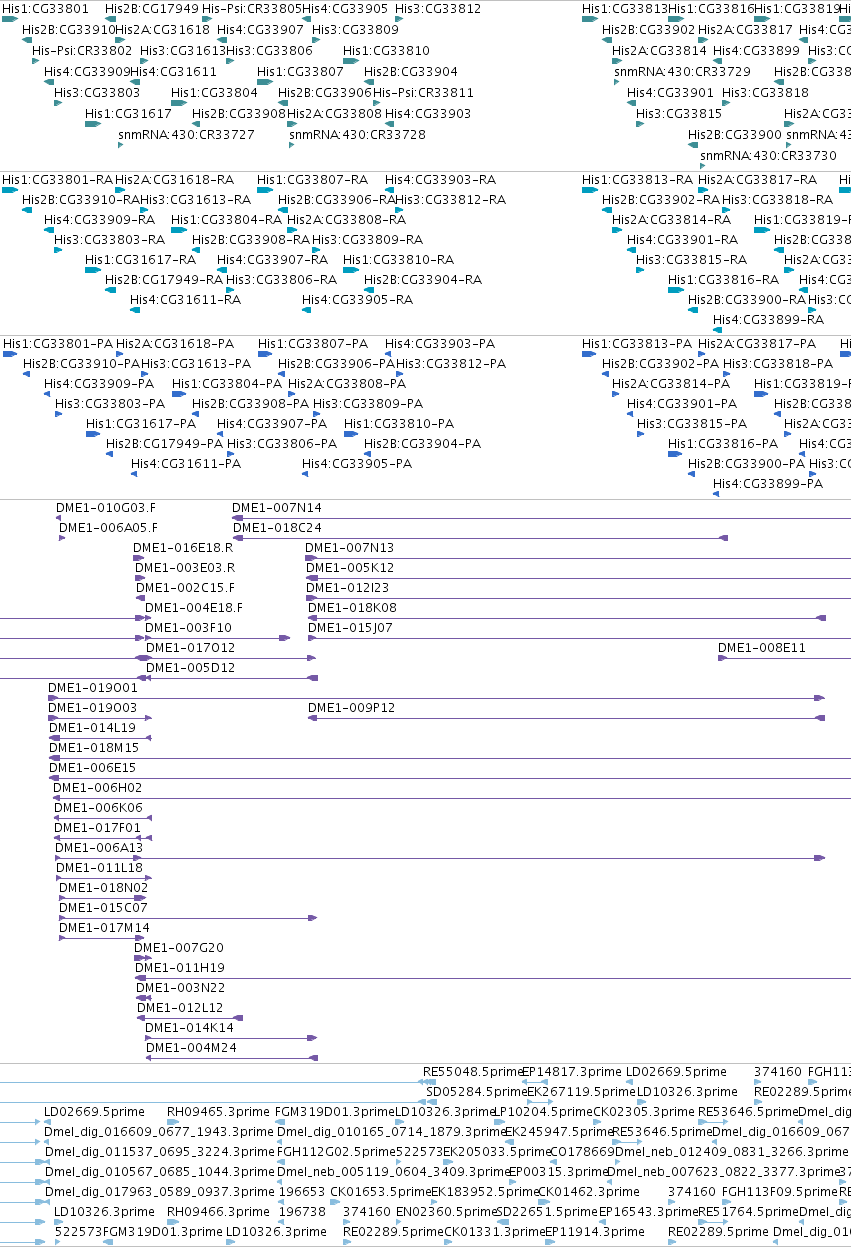Click the purple span line under DME1-014K14
This screenshot has height=1247, width=851.
pyautogui.click(x=231, y=1038)
